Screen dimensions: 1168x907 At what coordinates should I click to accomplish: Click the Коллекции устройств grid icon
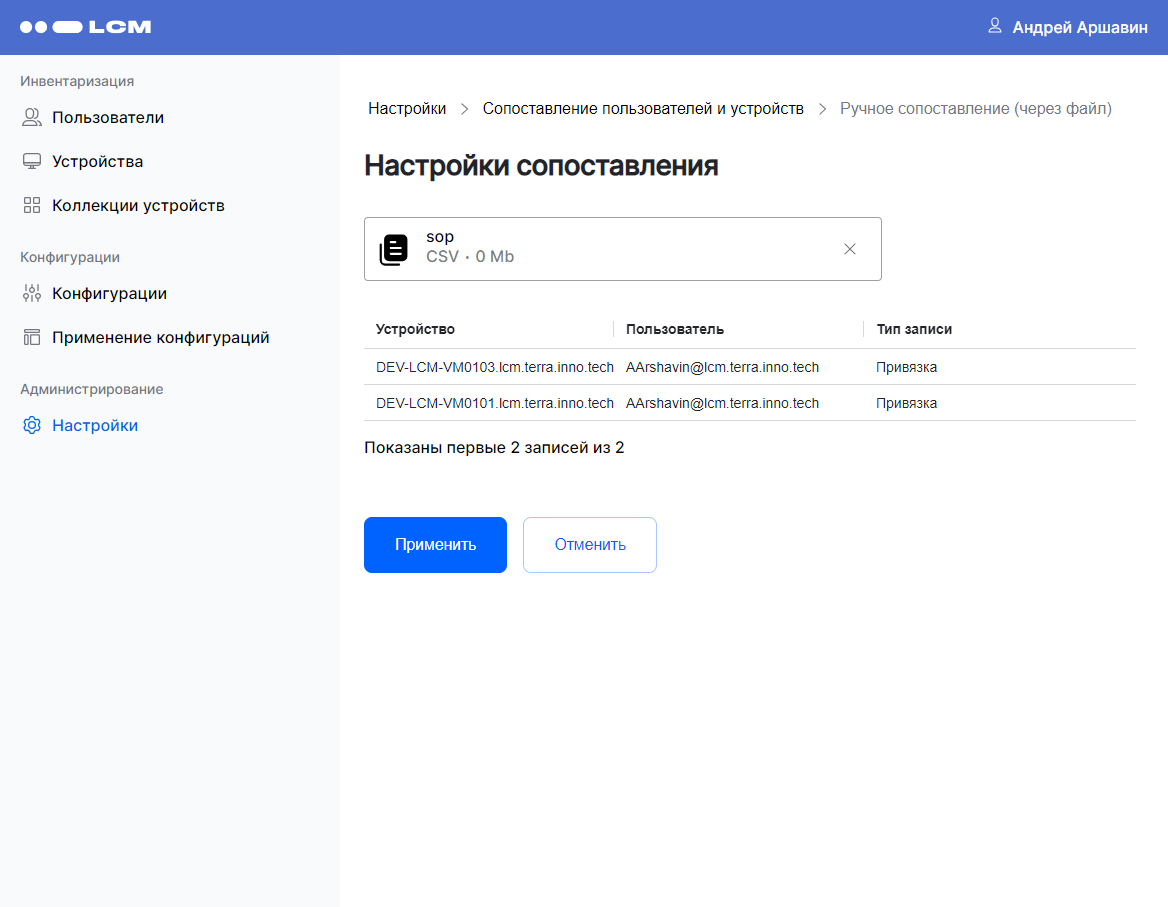click(32, 206)
